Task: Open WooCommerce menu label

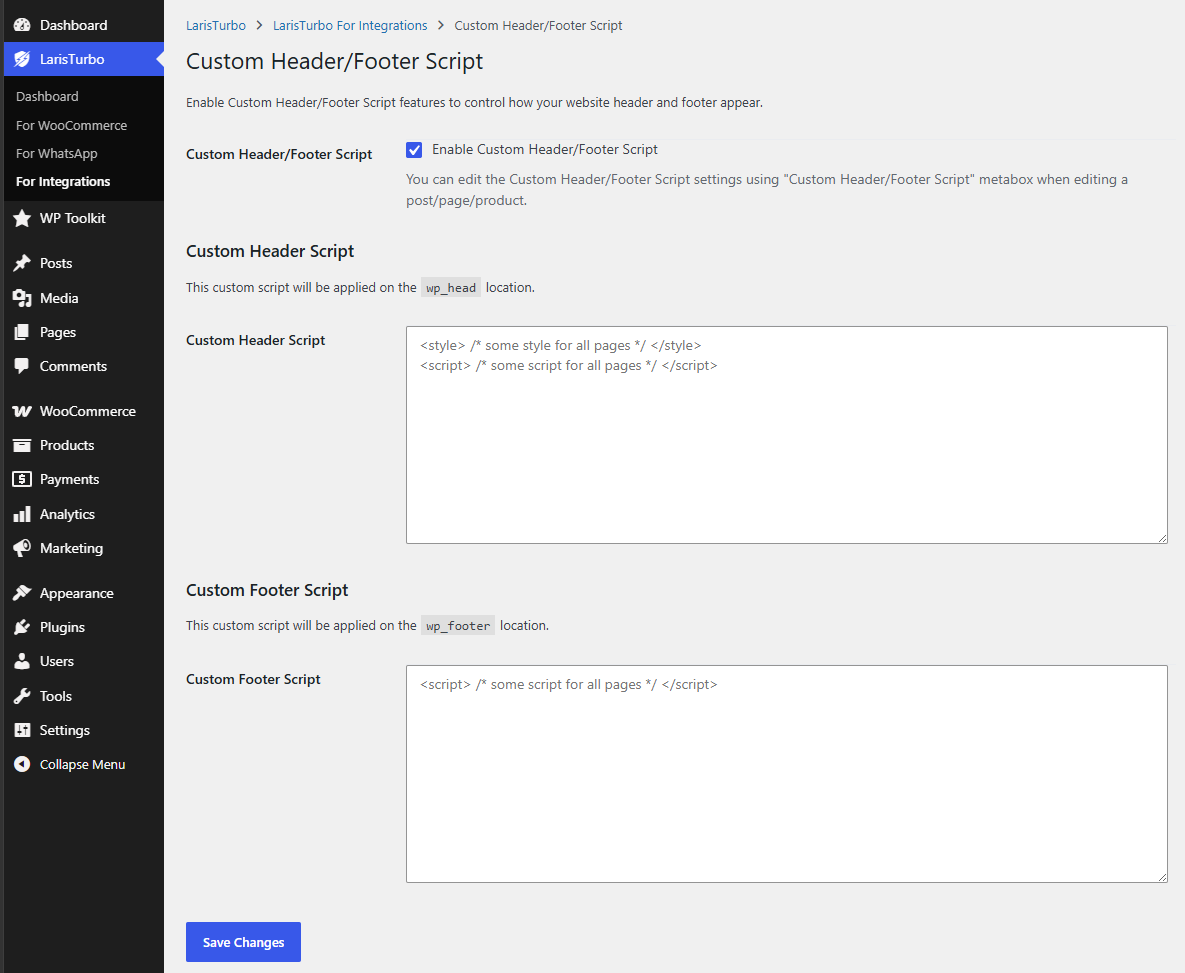Action: [x=88, y=411]
